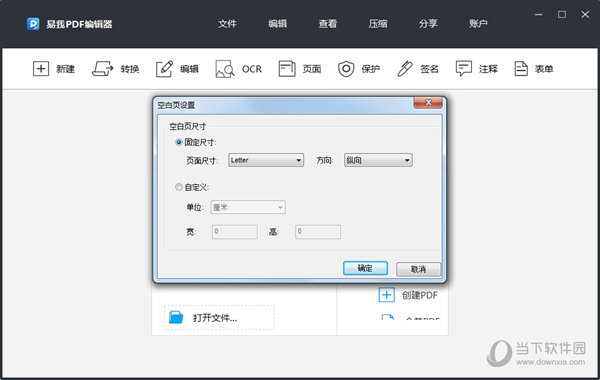Select the 自定义 radio button
Screen dimensions: 600x380
pyautogui.click(x=179, y=187)
